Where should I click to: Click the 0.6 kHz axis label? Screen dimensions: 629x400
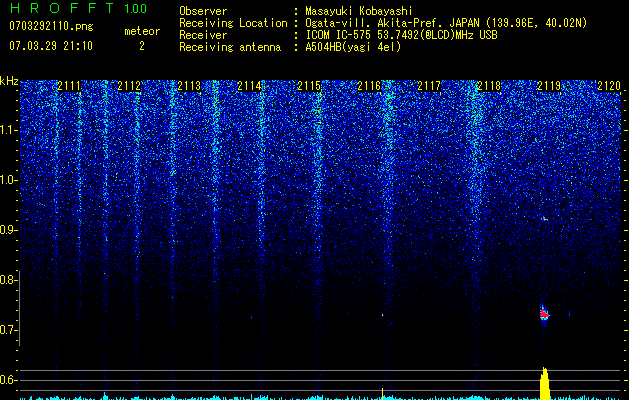[9, 380]
